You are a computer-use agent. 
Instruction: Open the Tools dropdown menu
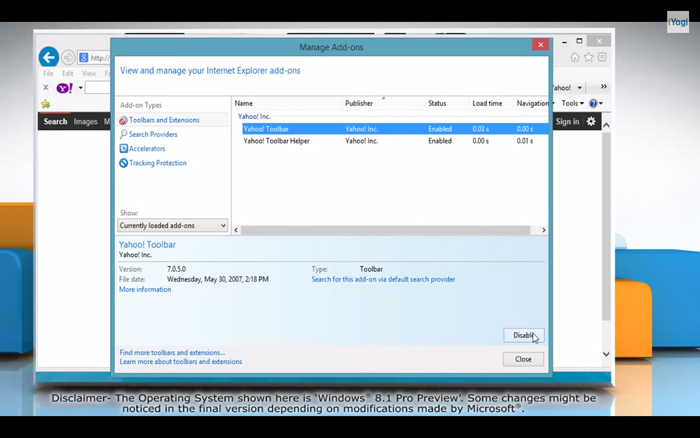pyautogui.click(x=572, y=103)
